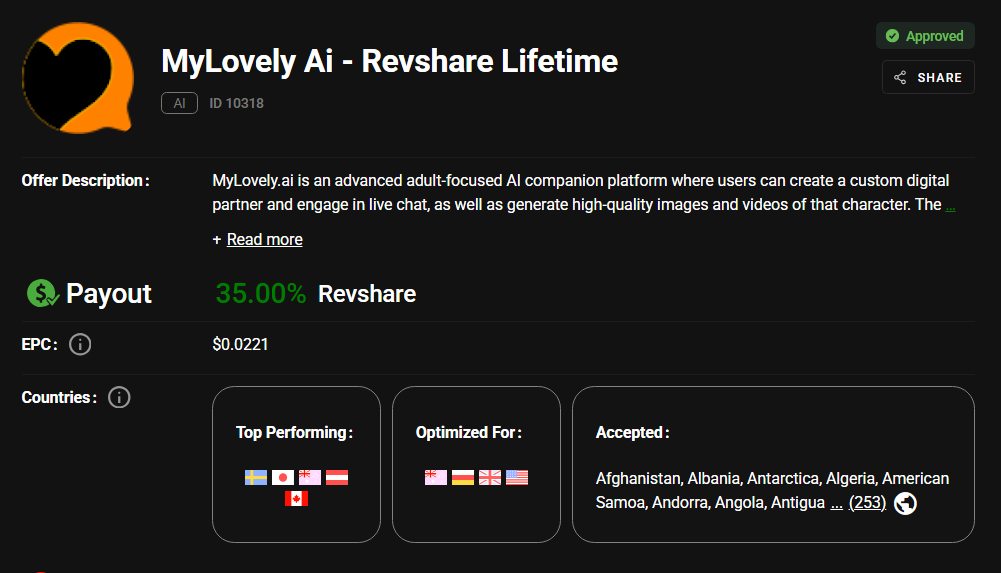Open the (253) accepted countries link
Viewport: 1001px width, 573px height.
(868, 503)
